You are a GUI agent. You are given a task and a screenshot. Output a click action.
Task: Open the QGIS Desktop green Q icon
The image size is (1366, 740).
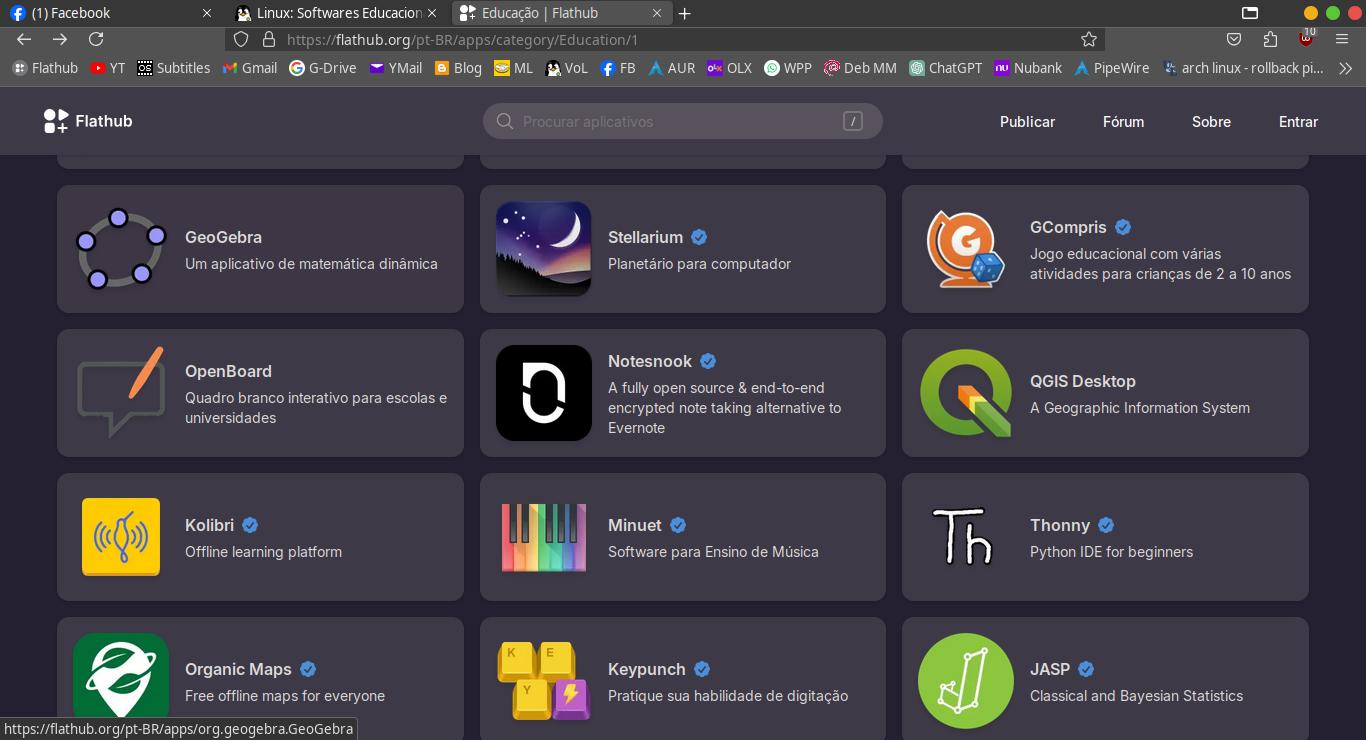(x=965, y=393)
